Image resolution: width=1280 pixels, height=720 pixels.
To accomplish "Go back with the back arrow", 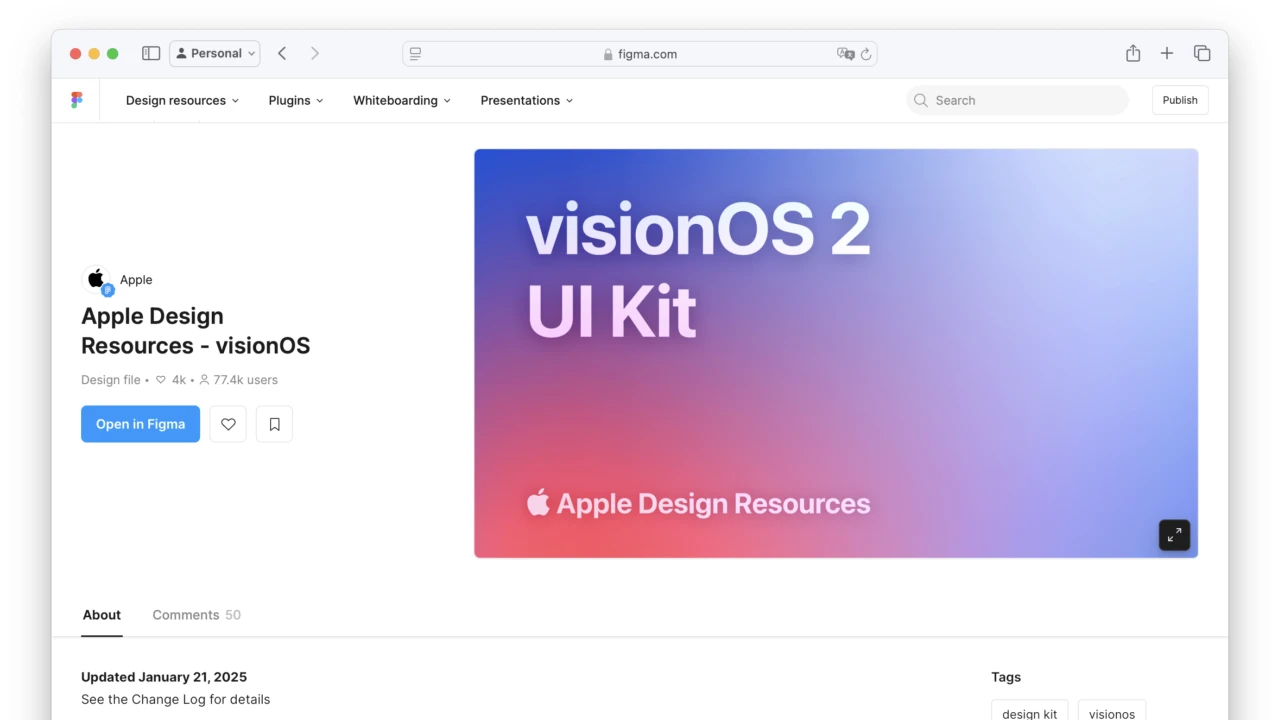I will pos(282,53).
